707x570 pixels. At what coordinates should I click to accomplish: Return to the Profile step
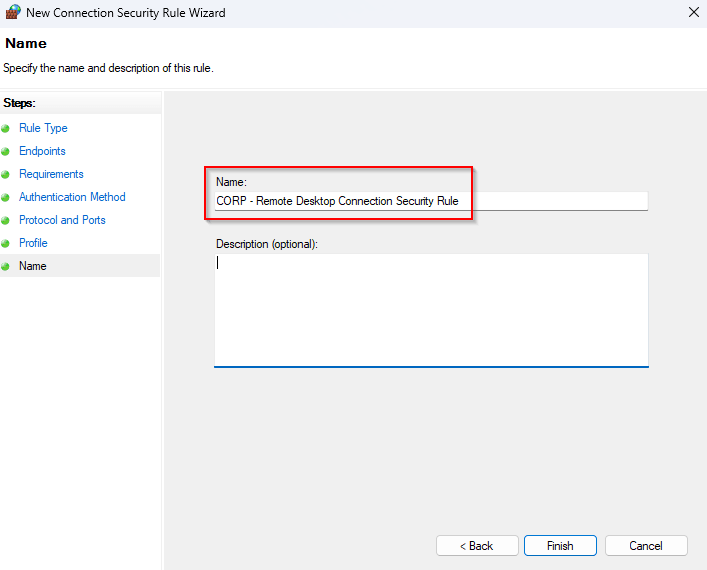click(x=33, y=243)
